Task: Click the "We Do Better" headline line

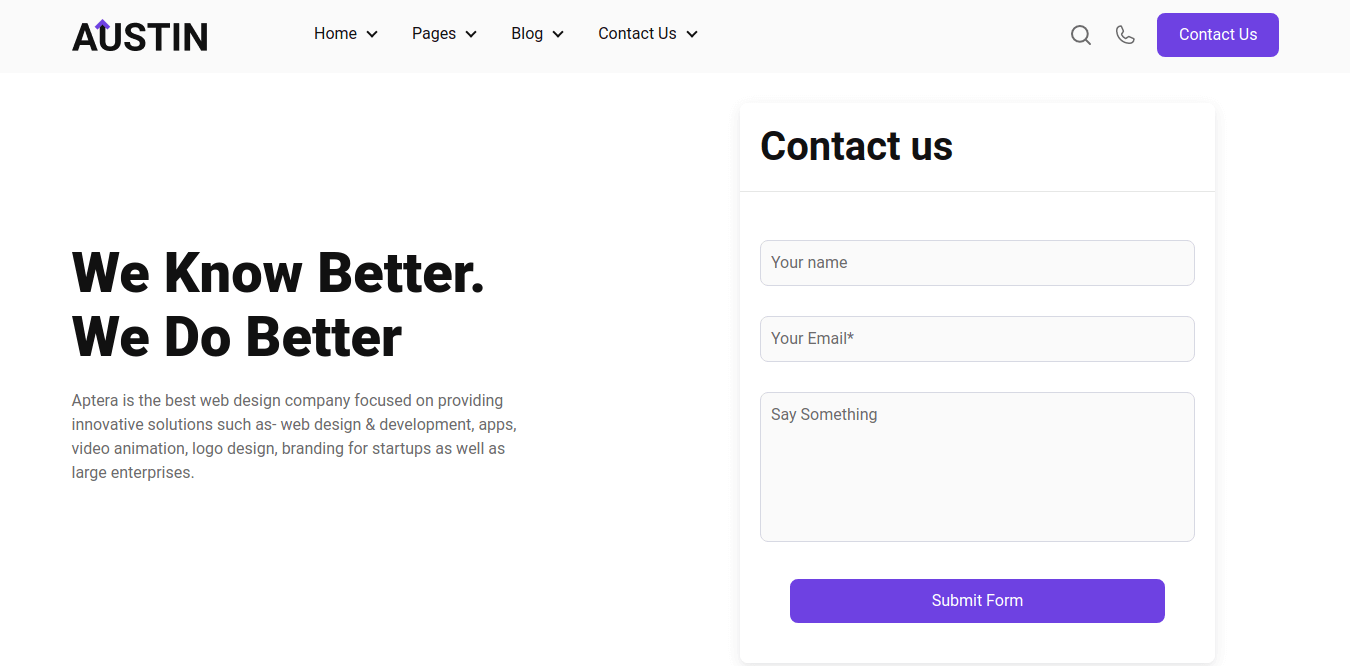Action: [x=237, y=337]
